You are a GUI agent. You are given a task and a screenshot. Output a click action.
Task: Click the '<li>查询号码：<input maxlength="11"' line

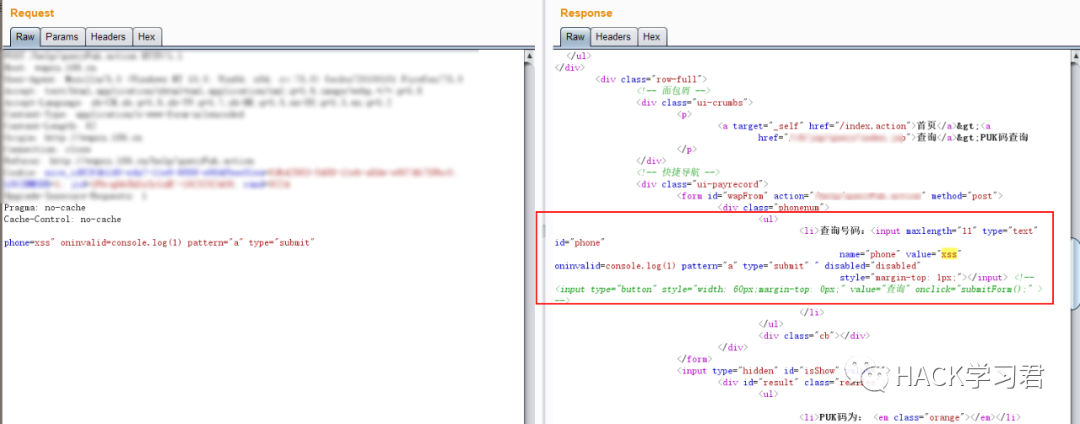pos(917,231)
